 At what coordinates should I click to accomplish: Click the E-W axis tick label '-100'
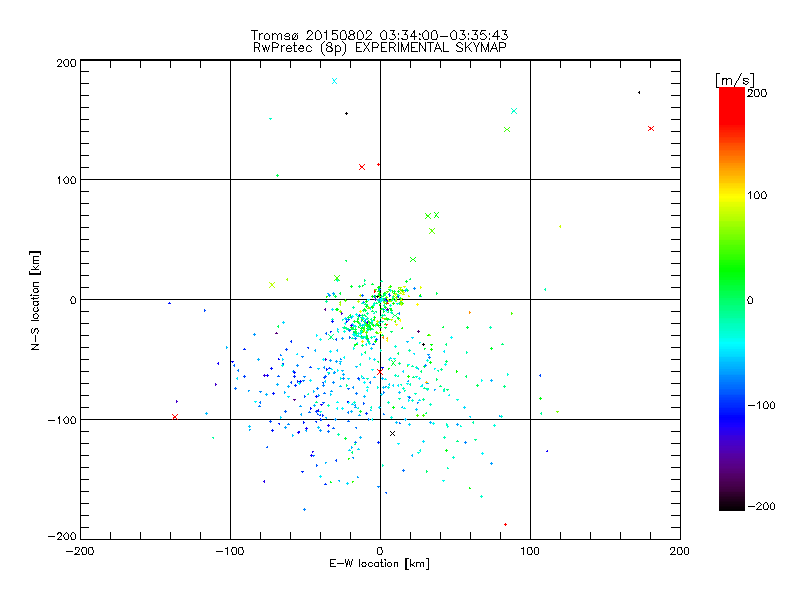[x=230, y=551]
